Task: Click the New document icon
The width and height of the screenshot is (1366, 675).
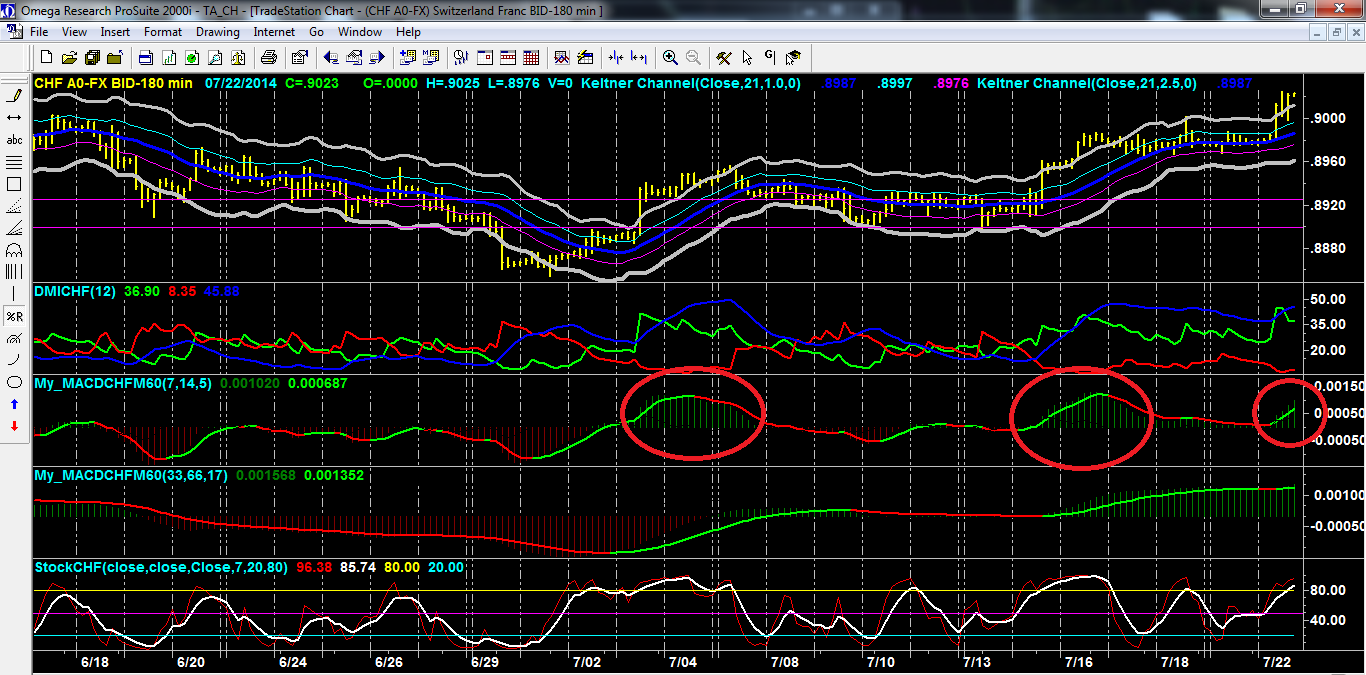Action: [x=47, y=57]
